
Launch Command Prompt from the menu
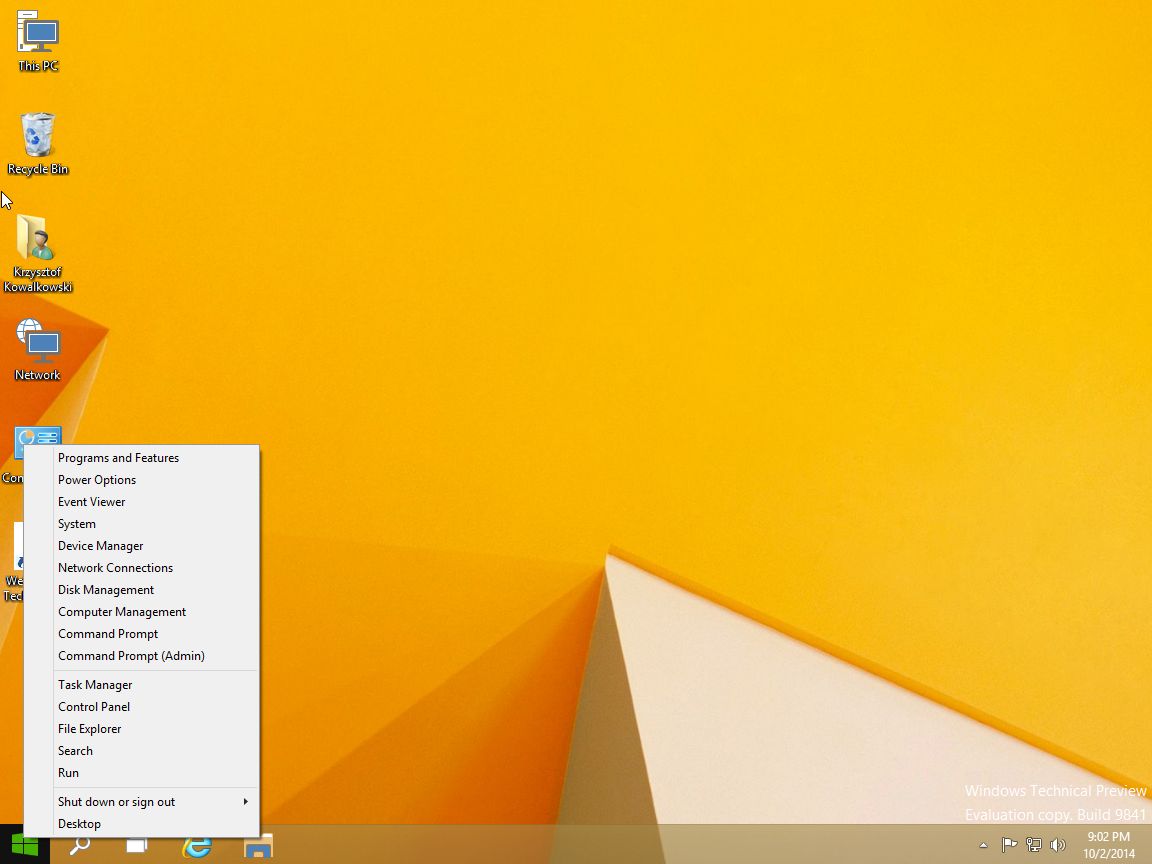pos(142,634)
